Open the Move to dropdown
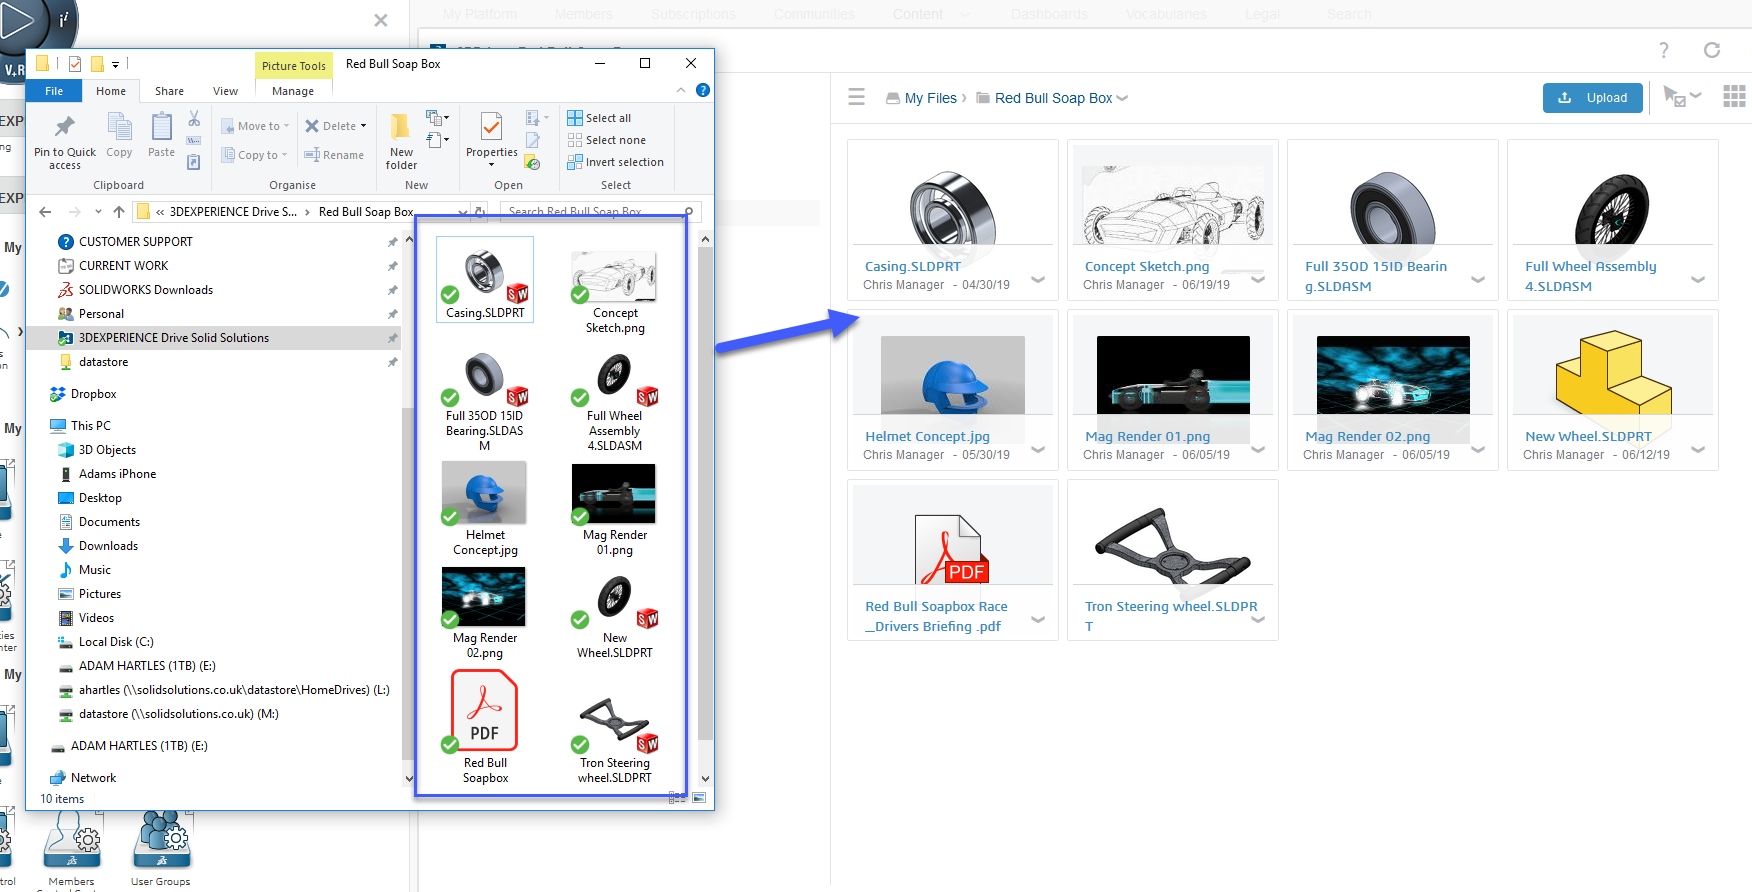This screenshot has height=892, width=1752. click(256, 126)
